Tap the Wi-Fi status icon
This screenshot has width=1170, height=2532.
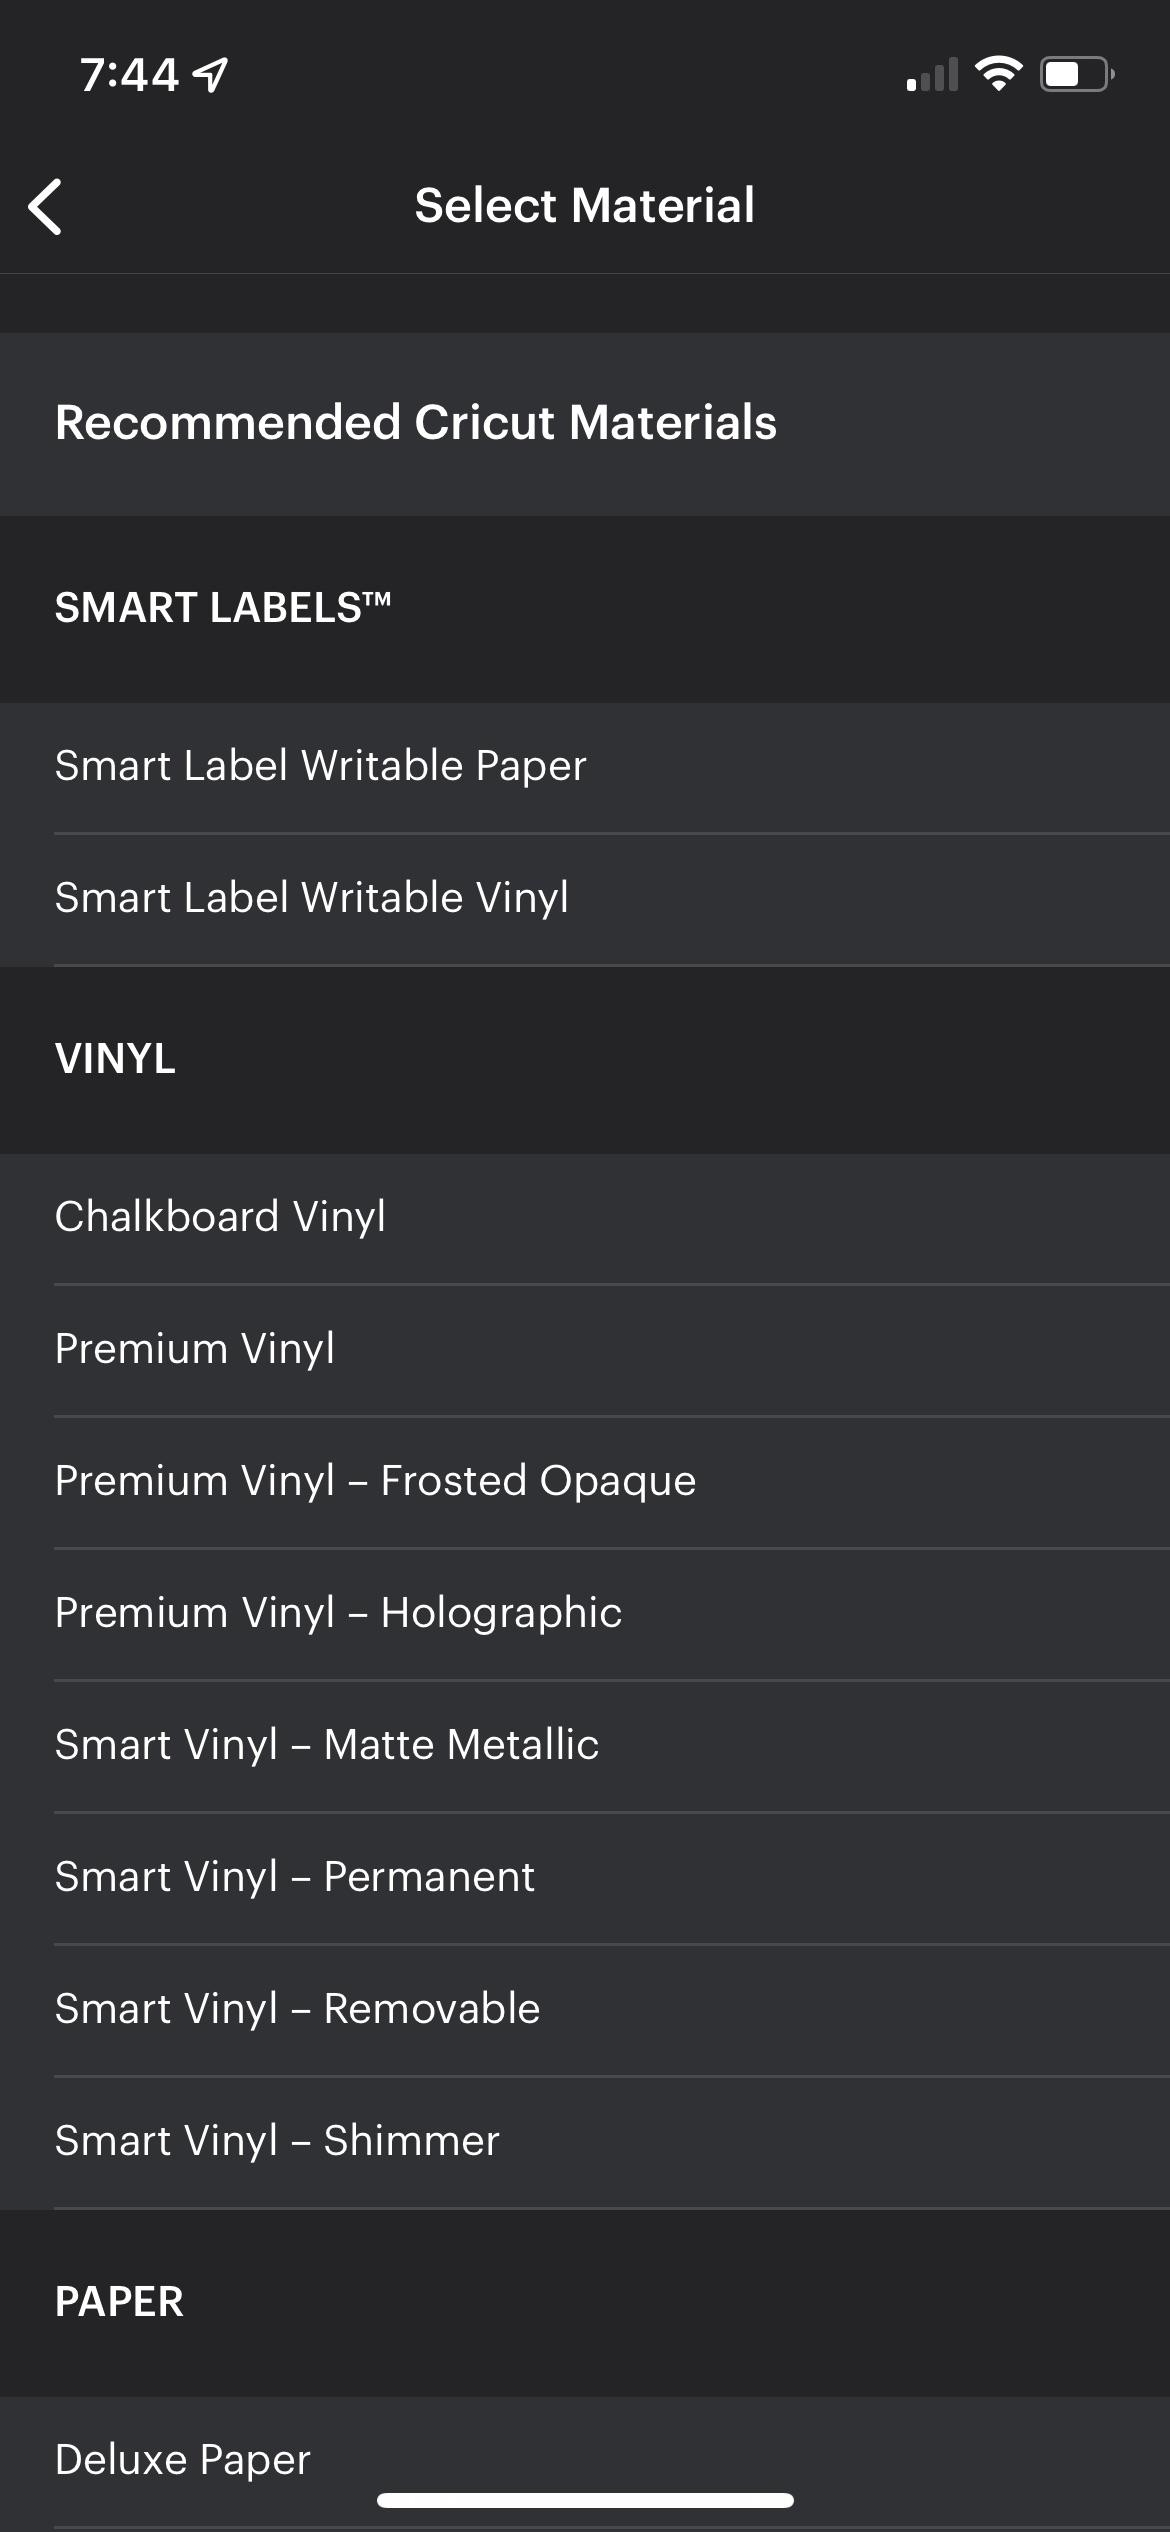[x=997, y=74]
